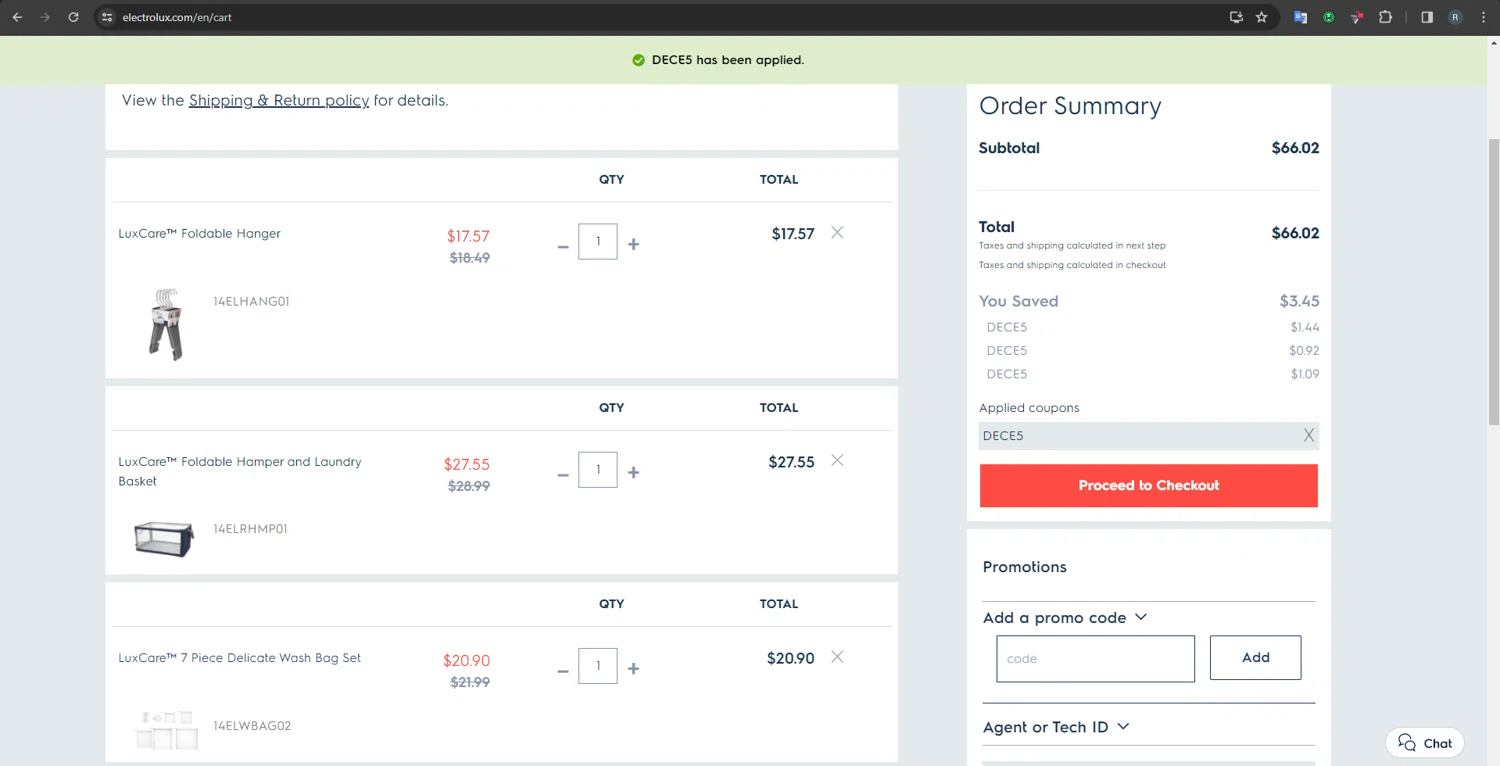The width and height of the screenshot is (1500, 766).
Task: Toggle the browser side panel
Action: pyautogui.click(x=1427, y=17)
